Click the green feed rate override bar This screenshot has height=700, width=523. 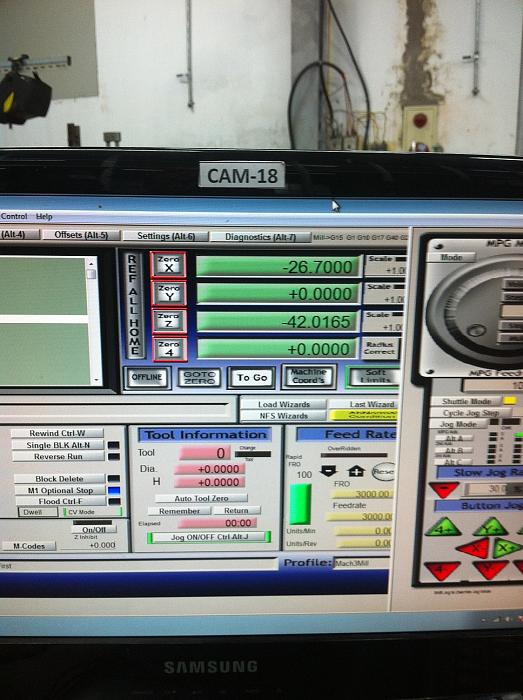pyautogui.click(x=300, y=504)
